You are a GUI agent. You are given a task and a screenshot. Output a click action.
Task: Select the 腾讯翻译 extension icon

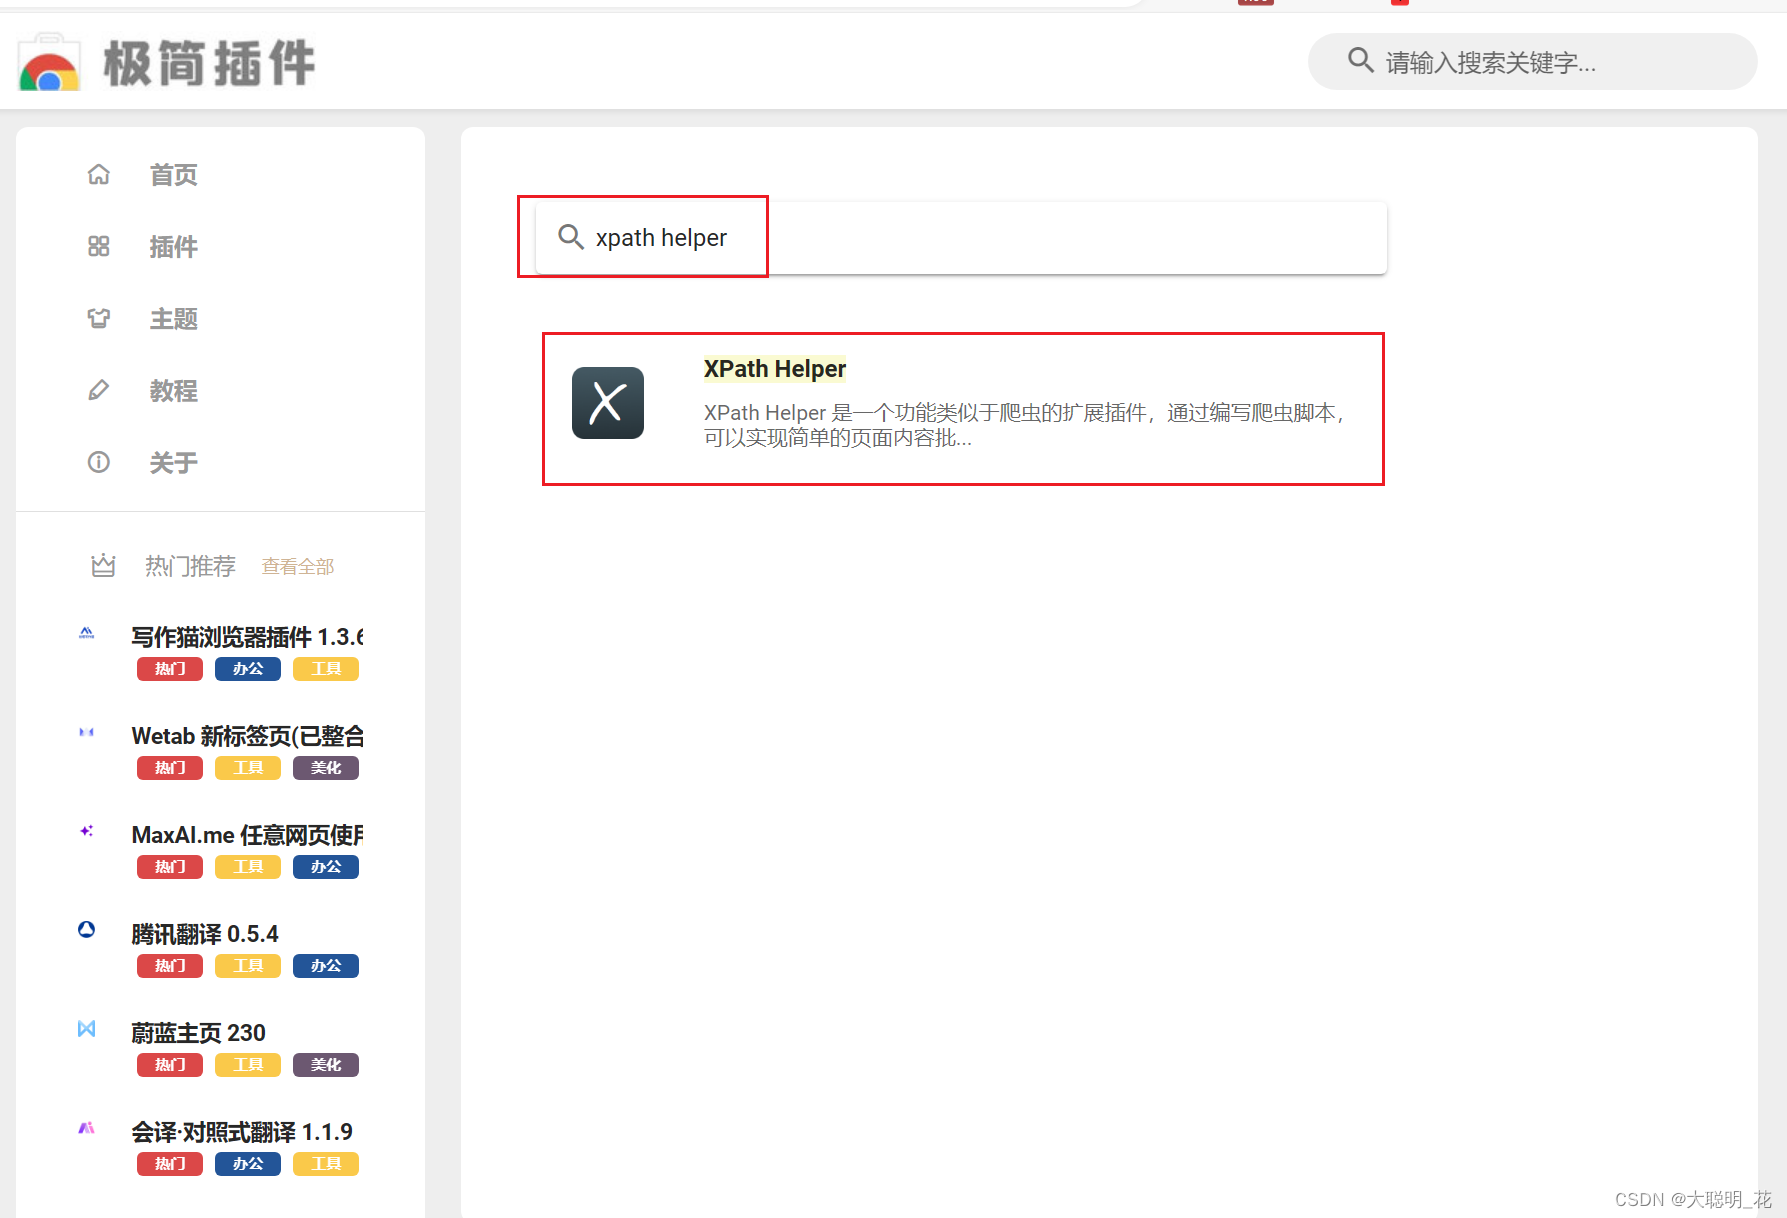(x=86, y=930)
